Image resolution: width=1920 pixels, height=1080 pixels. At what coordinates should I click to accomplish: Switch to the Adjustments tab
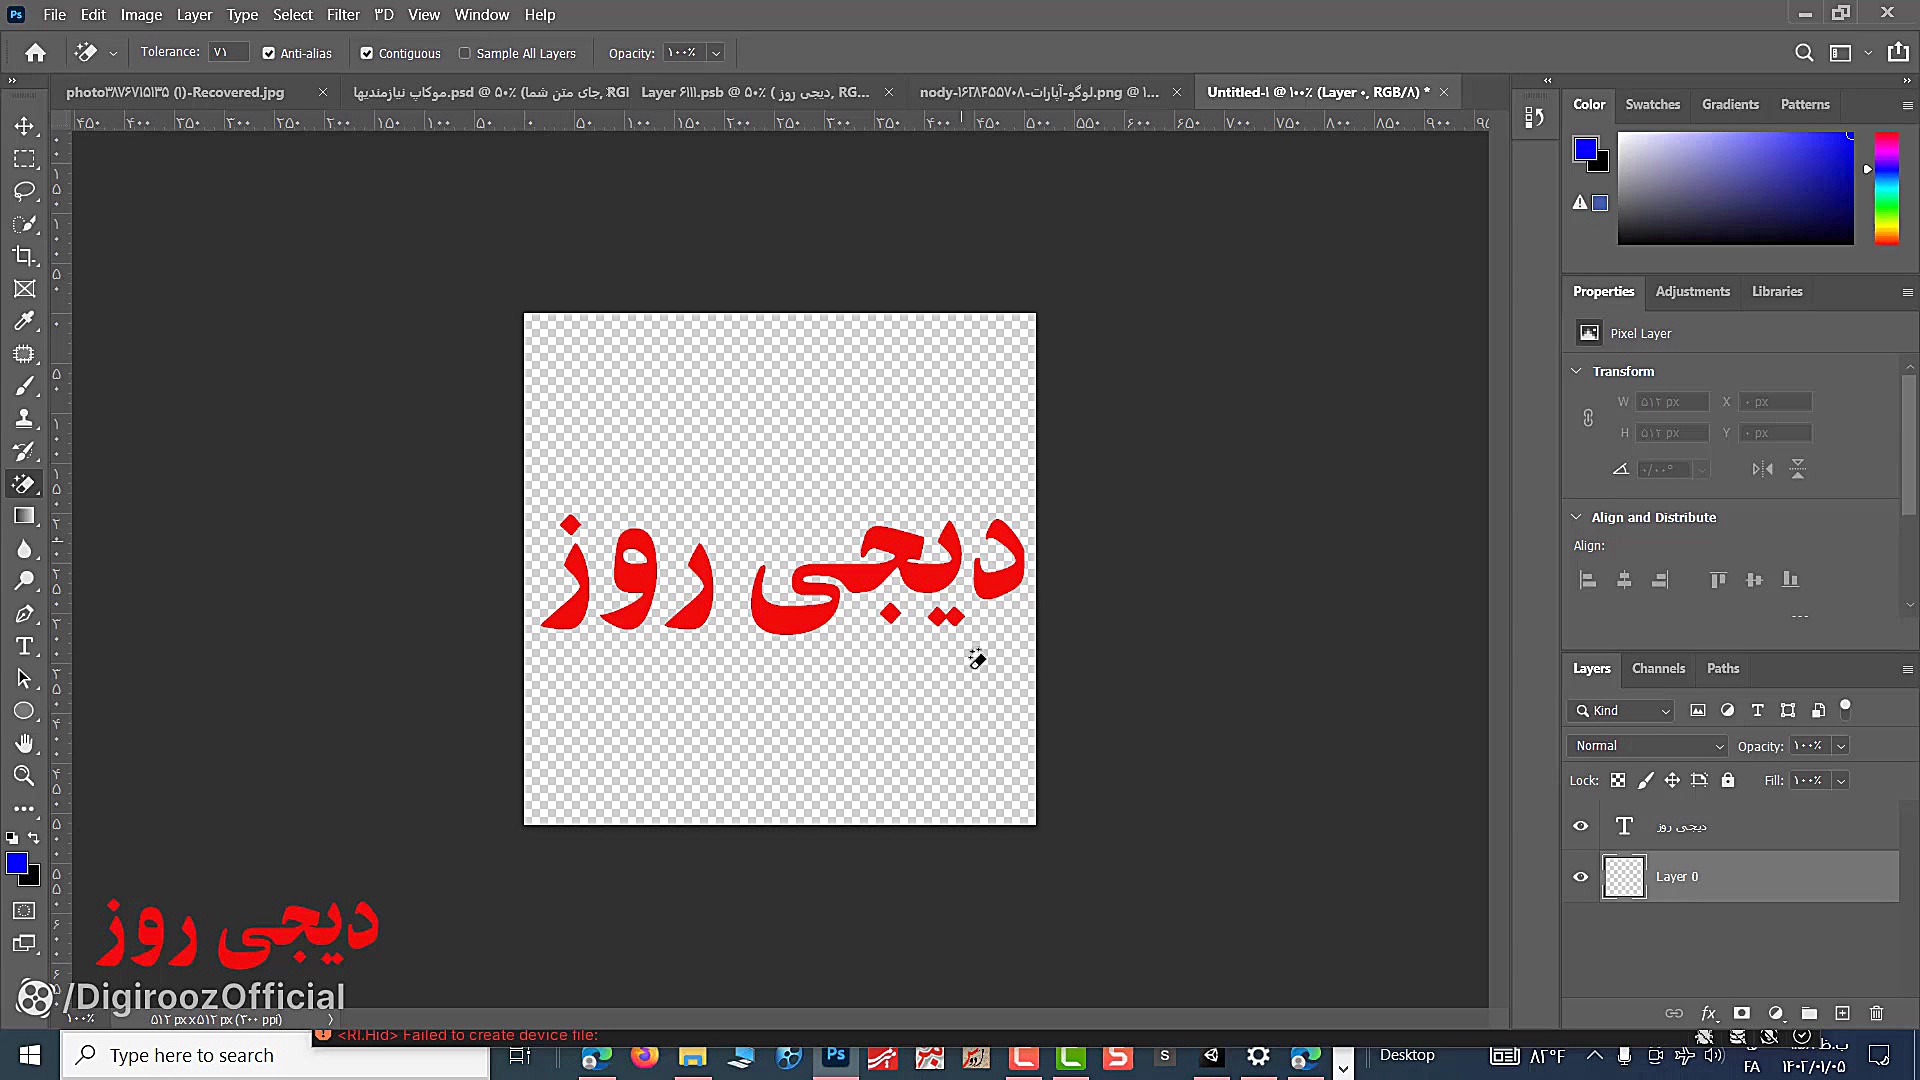pyautogui.click(x=1692, y=291)
